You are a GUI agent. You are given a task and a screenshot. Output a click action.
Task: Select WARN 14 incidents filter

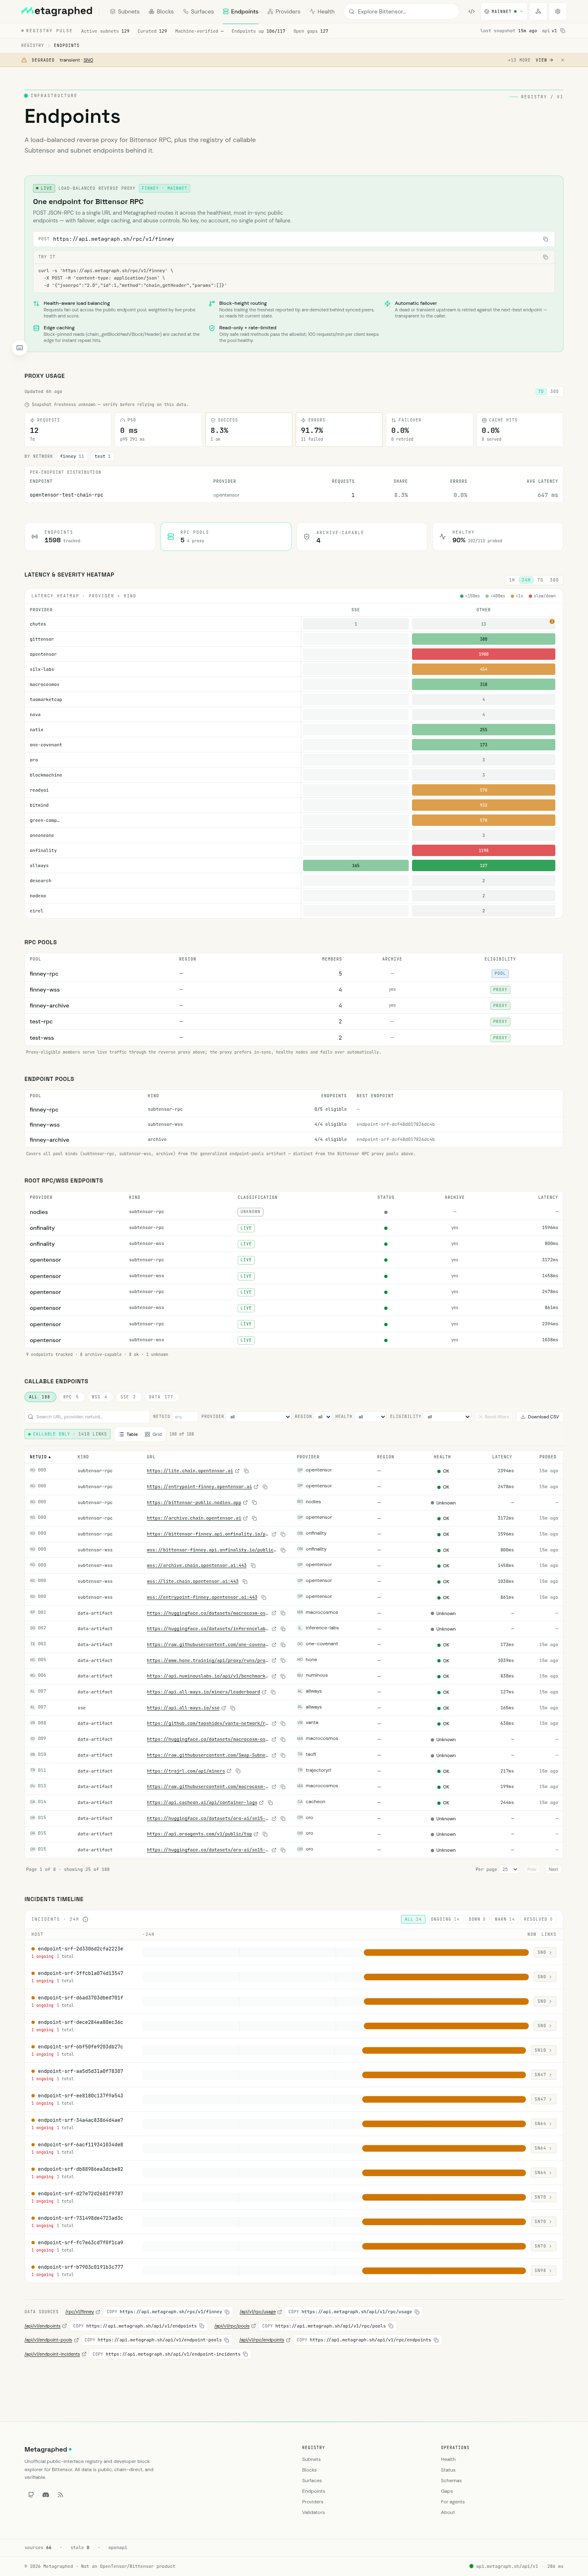point(505,1919)
